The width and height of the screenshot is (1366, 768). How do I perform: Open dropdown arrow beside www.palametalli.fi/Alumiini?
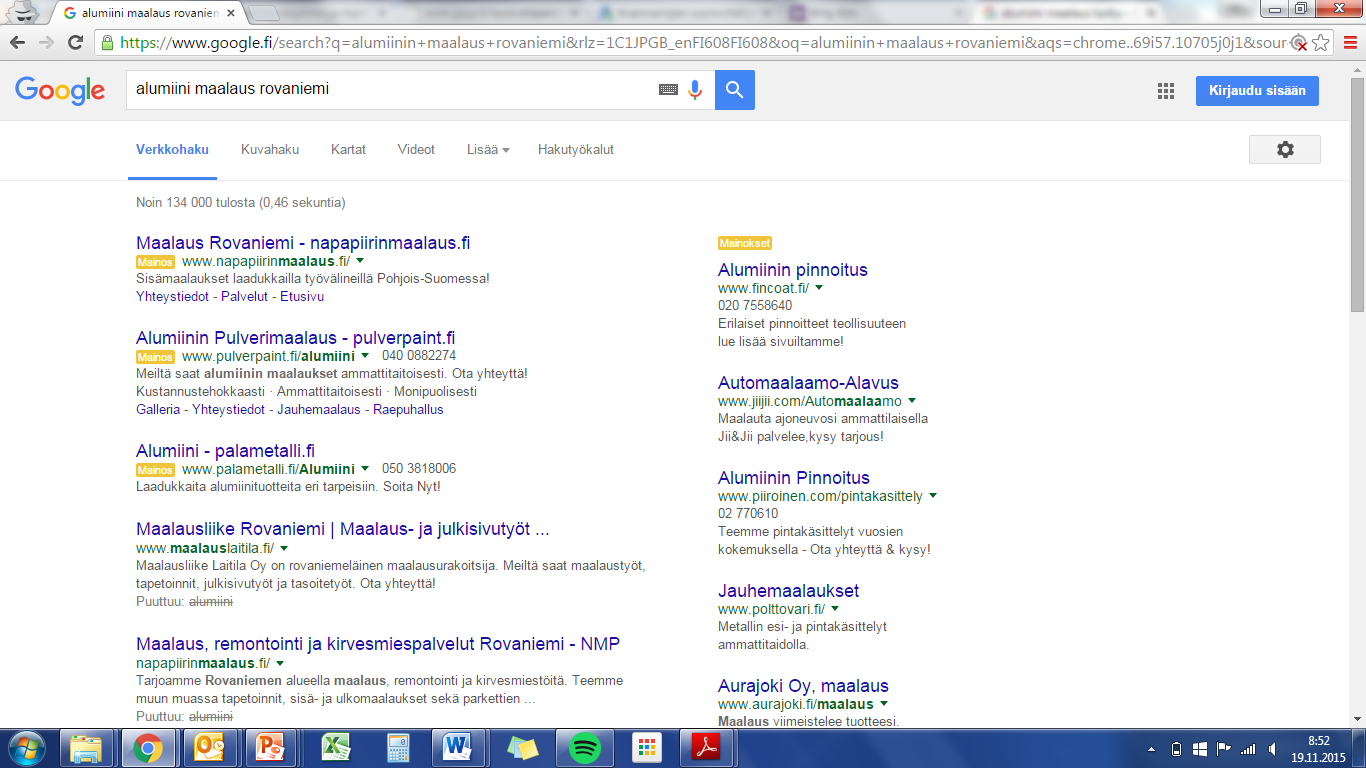pyautogui.click(x=365, y=468)
